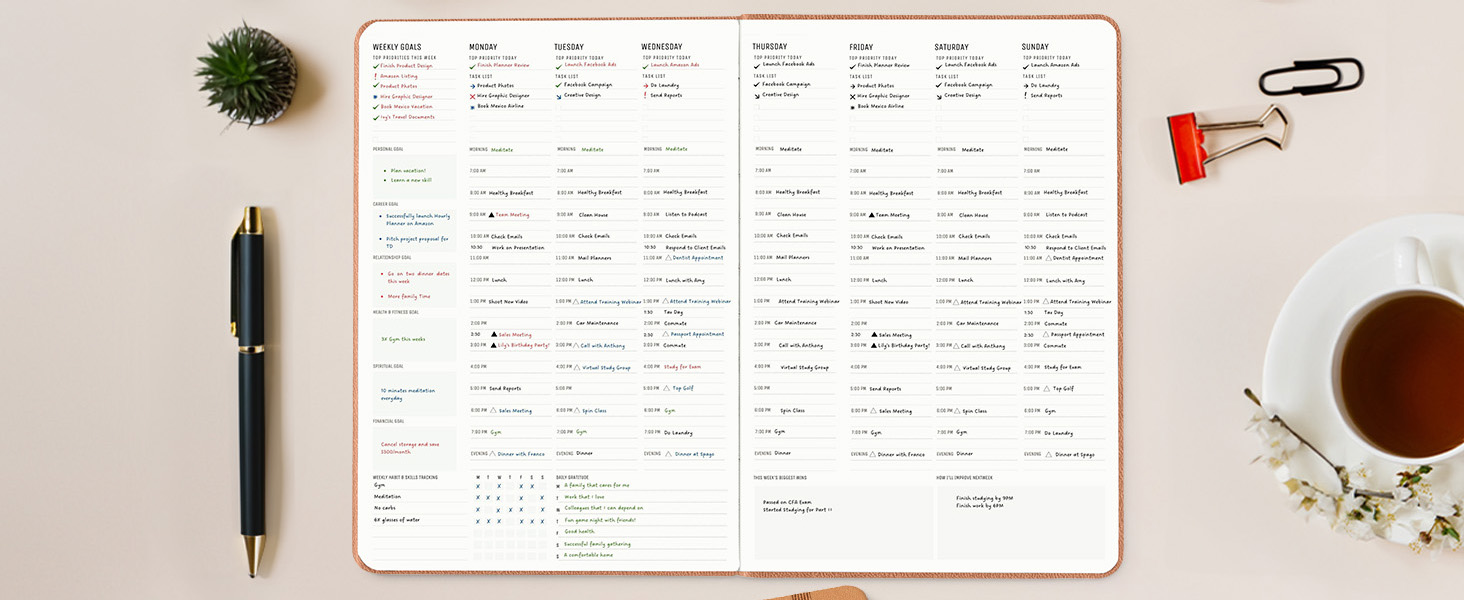Click the outlined triangle beside Wednesday's Top Golf
The width and height of the screenshot is (1464, 600).
(x=668, y=388)
